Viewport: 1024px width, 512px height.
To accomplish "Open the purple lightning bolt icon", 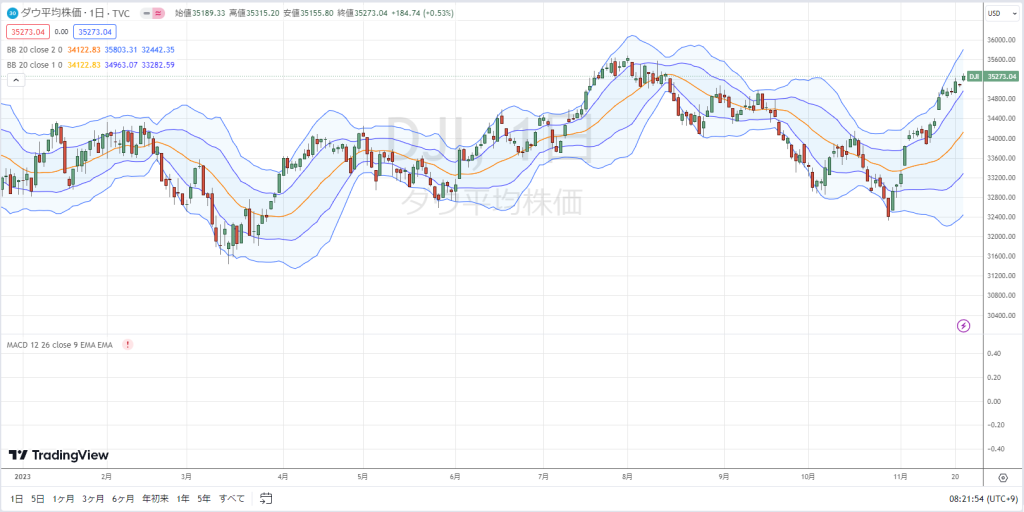I will tap(964, 325).
